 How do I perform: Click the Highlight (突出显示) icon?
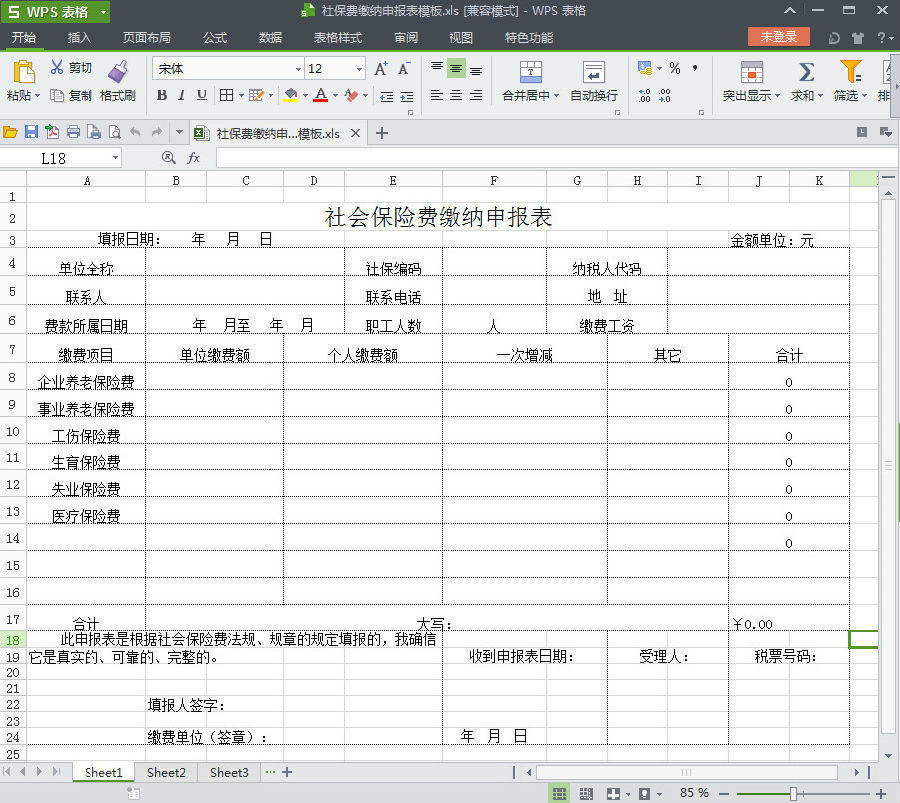[751, 72]
